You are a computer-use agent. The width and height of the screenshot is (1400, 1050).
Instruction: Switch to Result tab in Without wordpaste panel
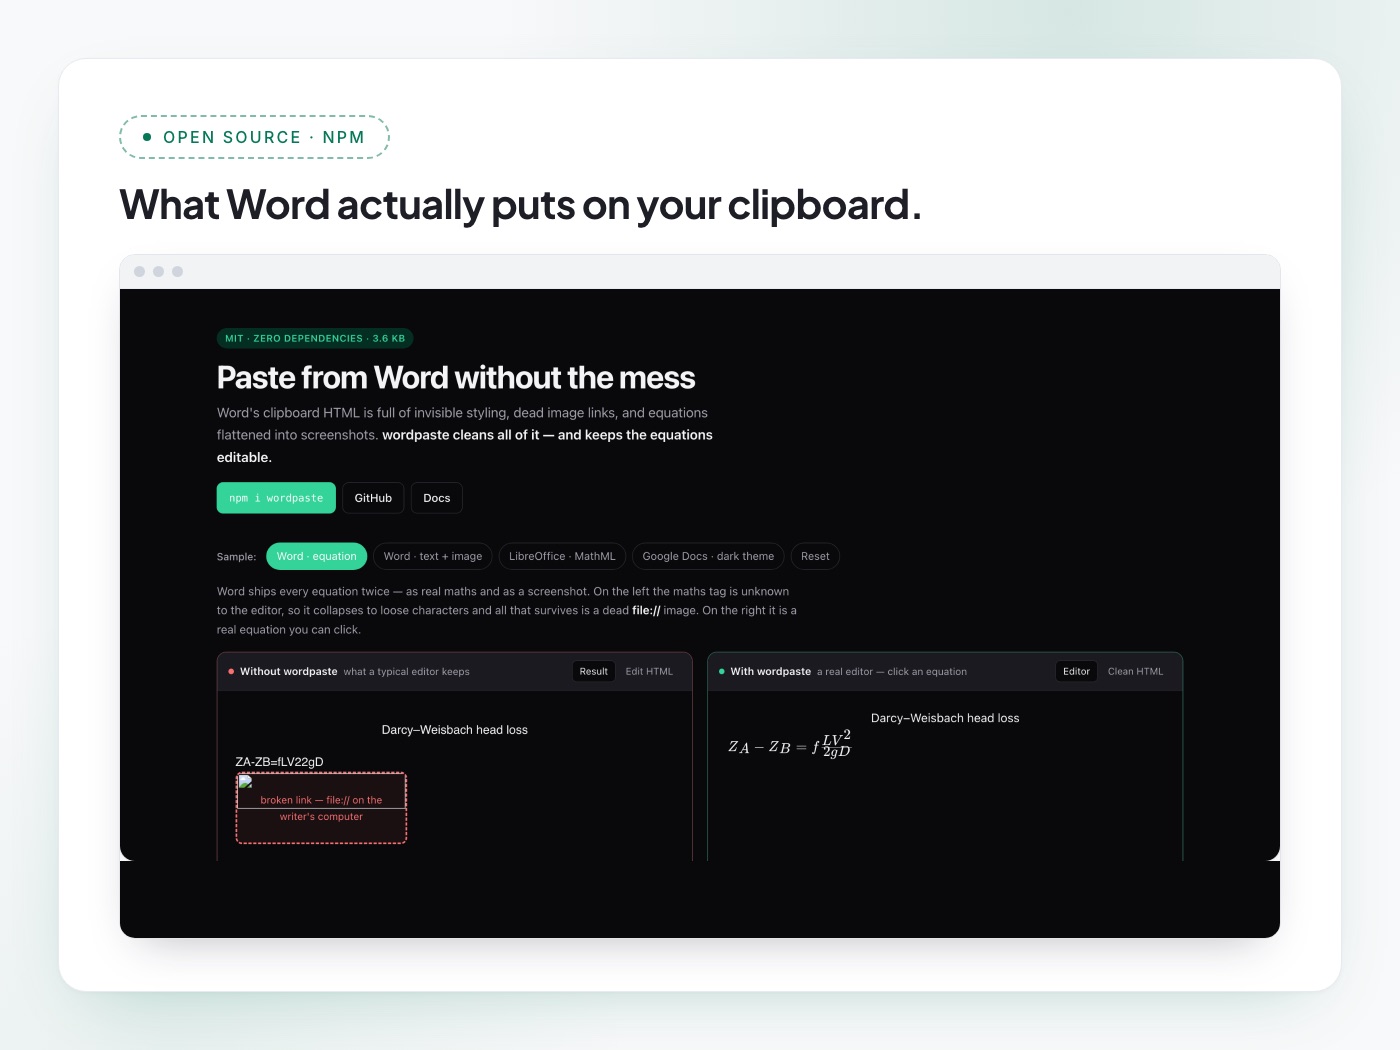[593, 671]
